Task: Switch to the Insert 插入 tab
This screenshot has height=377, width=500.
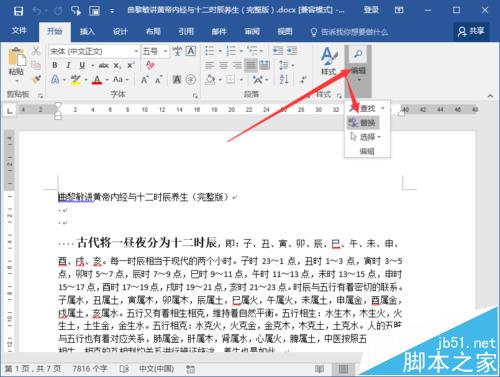Action: click(x=87, y=32)
